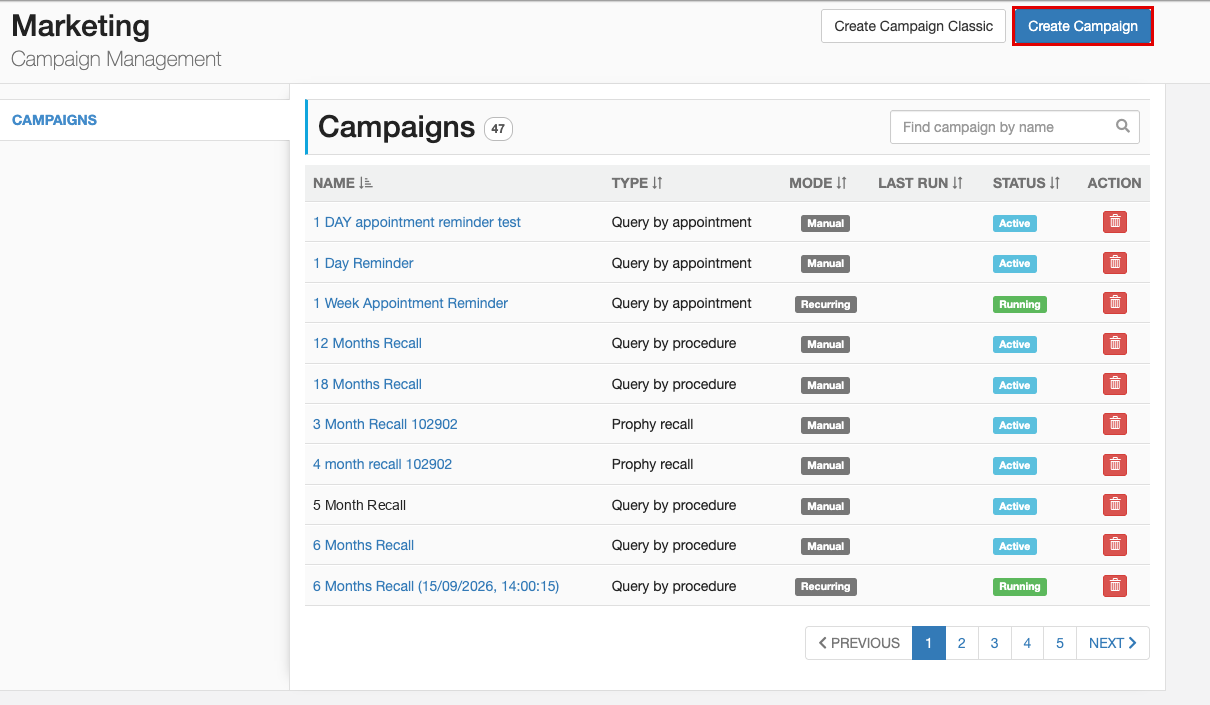Sort campaigns by Last Run column
This screenshot has width=1210, height=705.
(920, 183)
